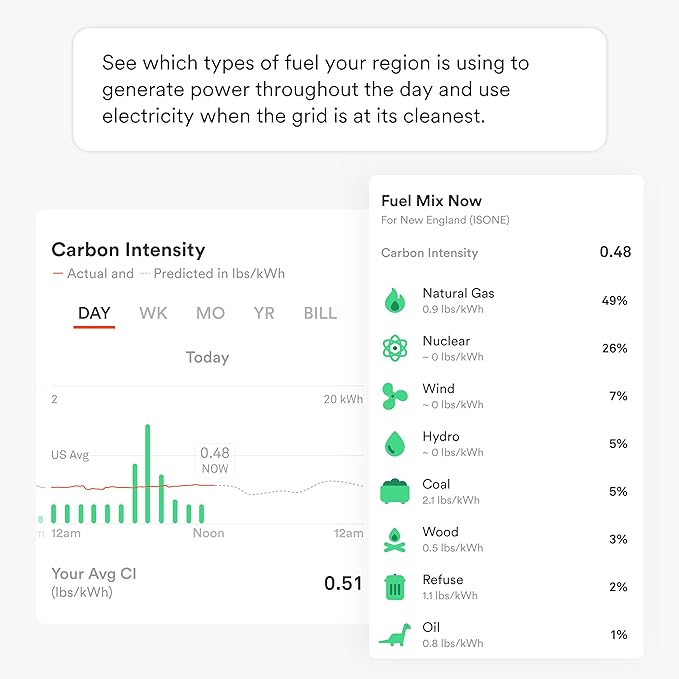Click the Natural Gas flame icon

pos(394,301)
